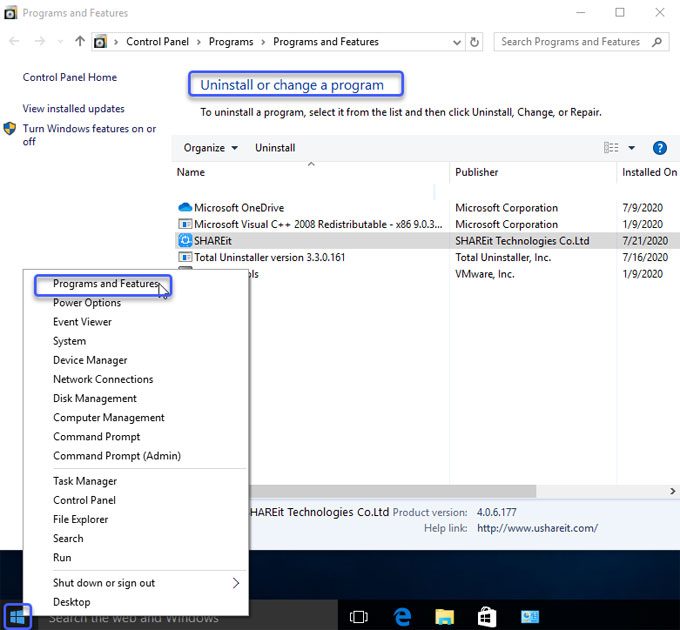Click the VMware, Inc. publisher cell
Viewport: 680px width, 630px height.
tap(485, 274)
